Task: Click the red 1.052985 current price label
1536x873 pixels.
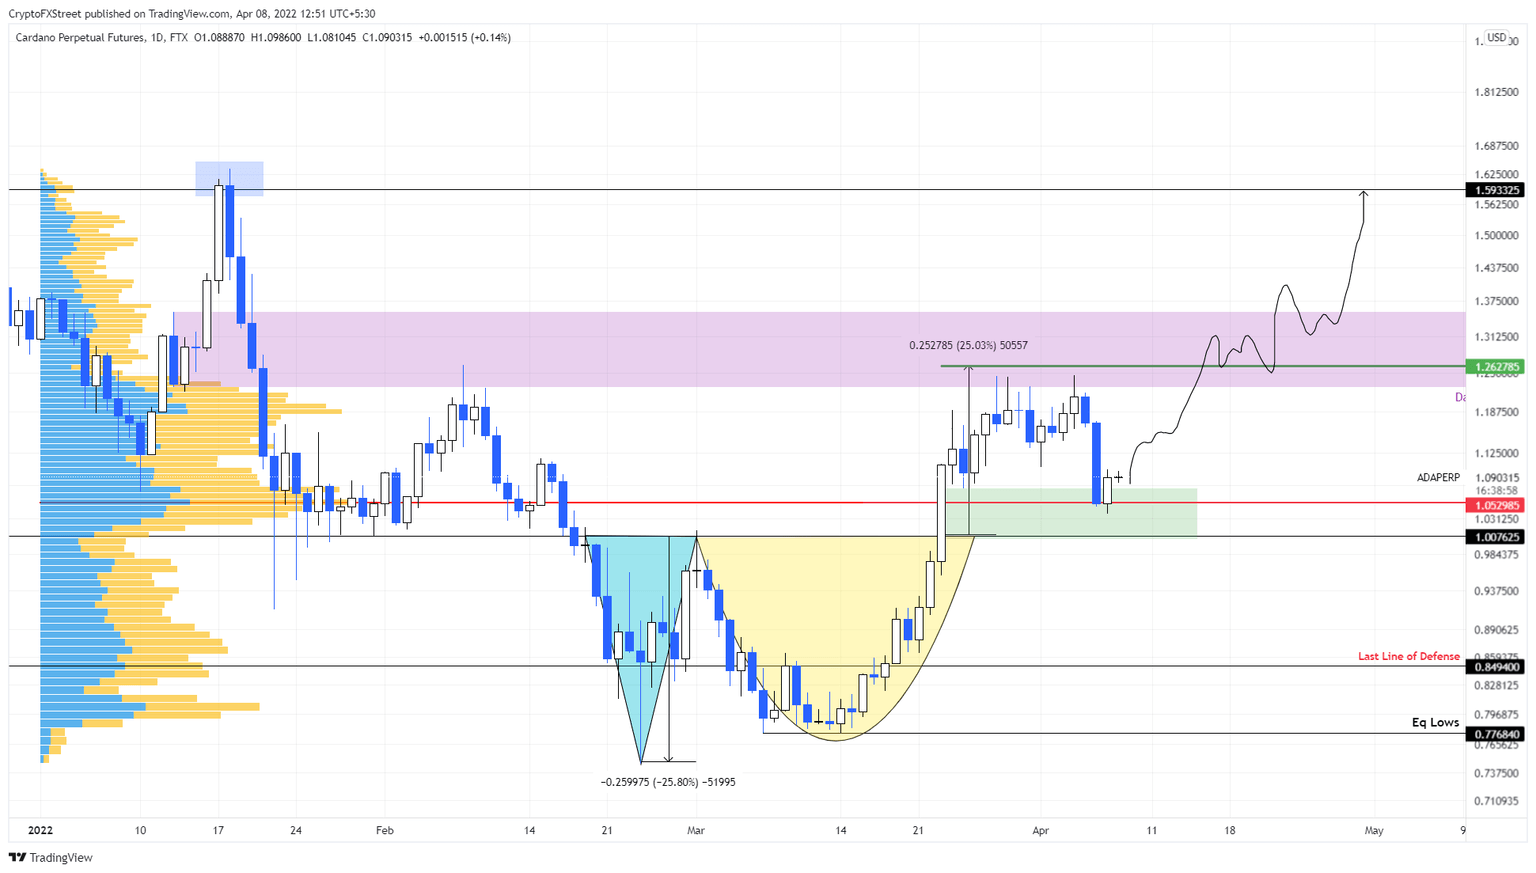Action: point(1497,506)
